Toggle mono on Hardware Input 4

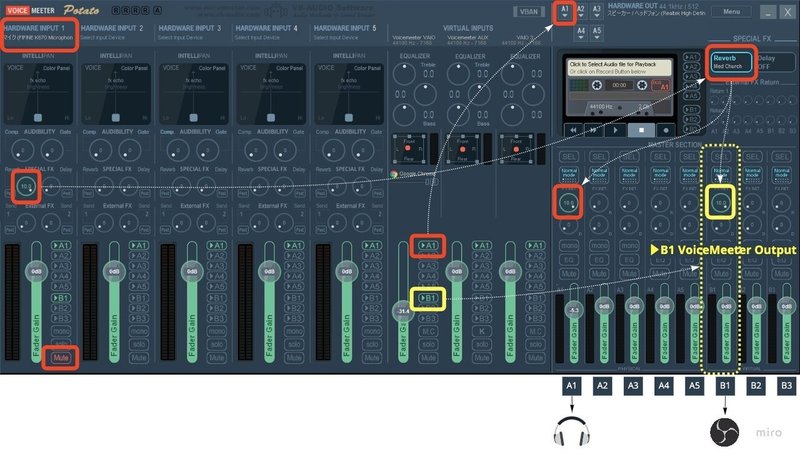294,331
